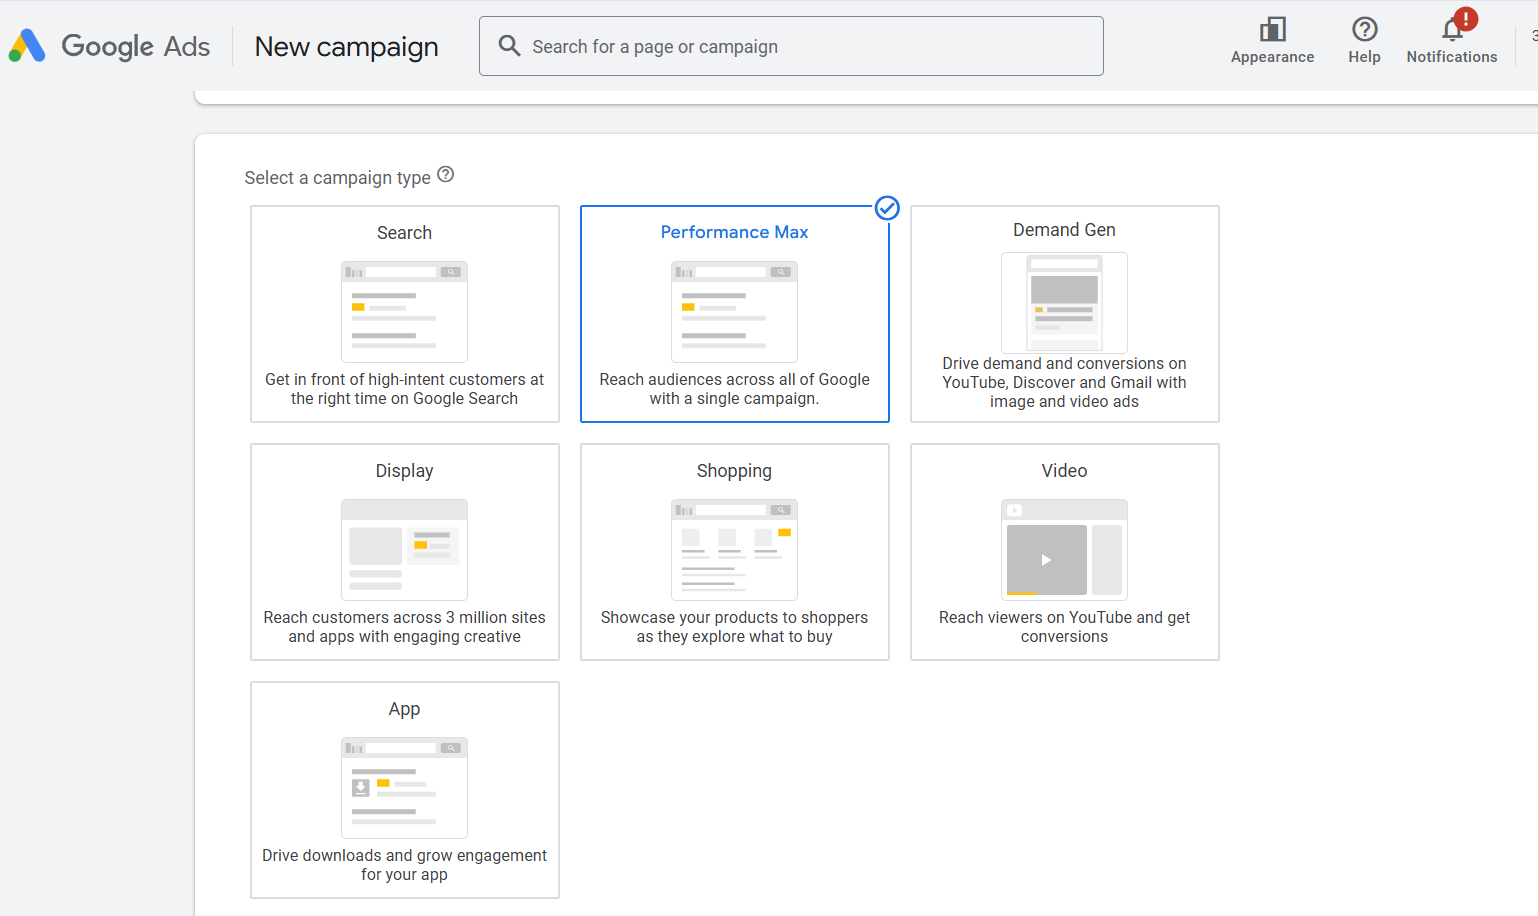Click the App campaign illustration
The width and height of the screenshot is (1538, 916).
tap(404, 788)
